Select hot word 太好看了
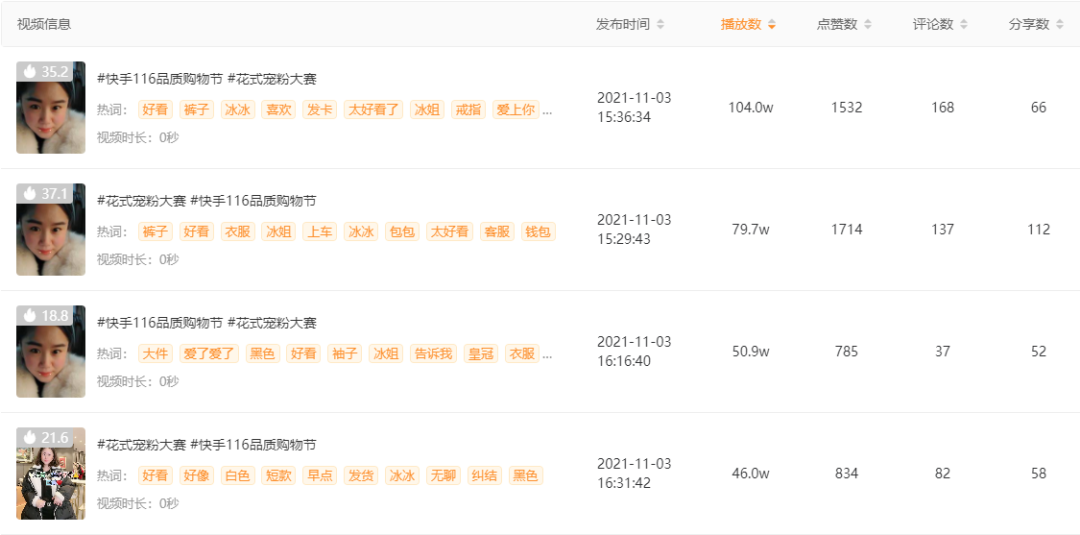This screenshot has width=1080, height=535. 373,110
